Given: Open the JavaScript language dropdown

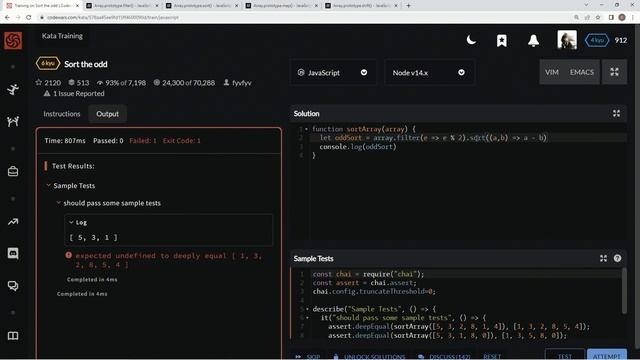Looking at the screenshot, I should tap(333, 72).
